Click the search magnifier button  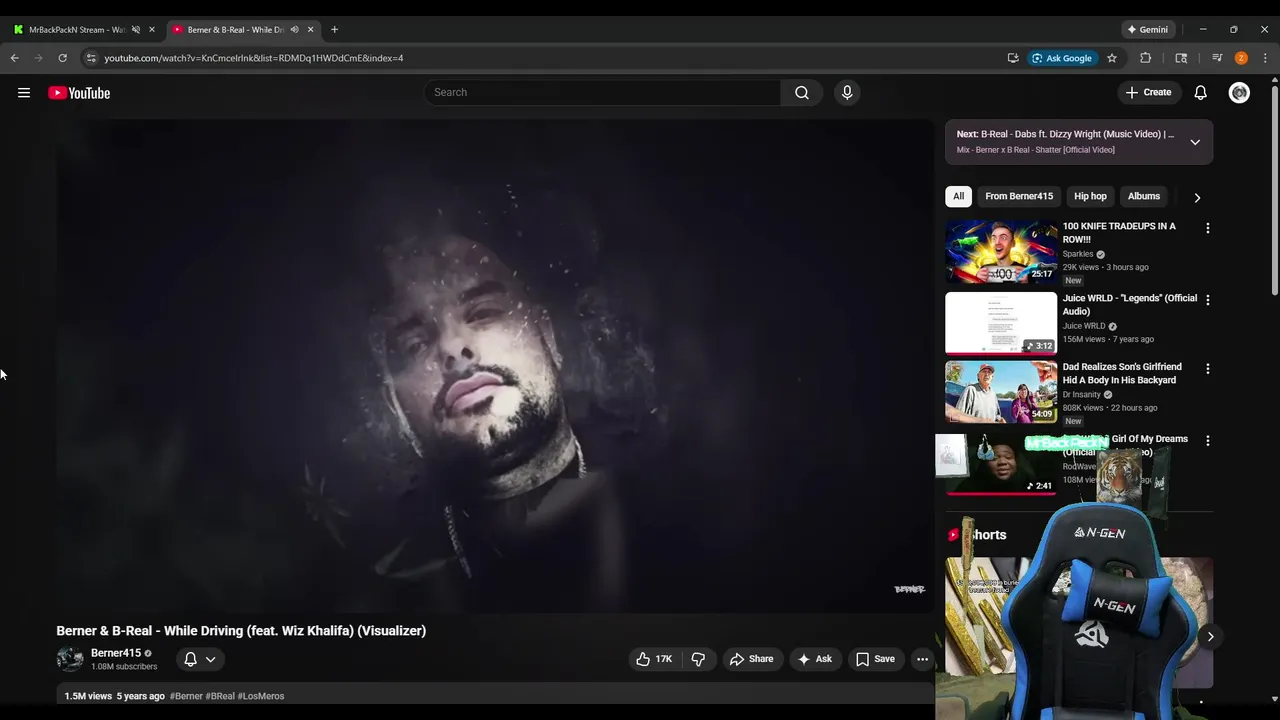click(802, 92)
